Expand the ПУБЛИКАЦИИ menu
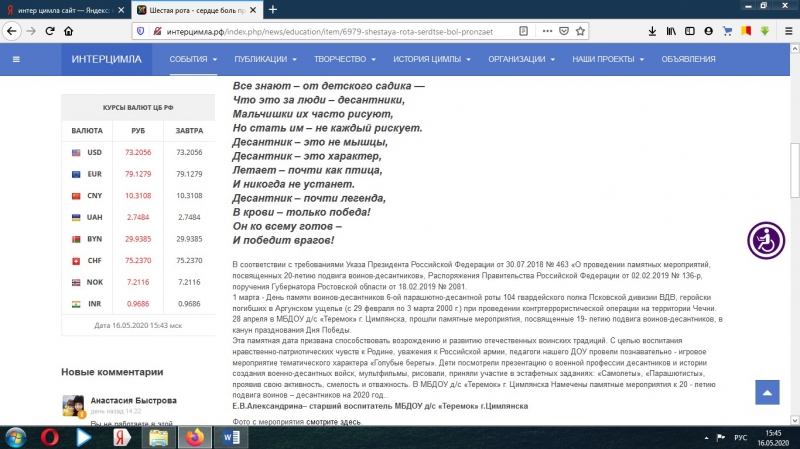Screen dimensions: 800x449 tap(265, 59)
